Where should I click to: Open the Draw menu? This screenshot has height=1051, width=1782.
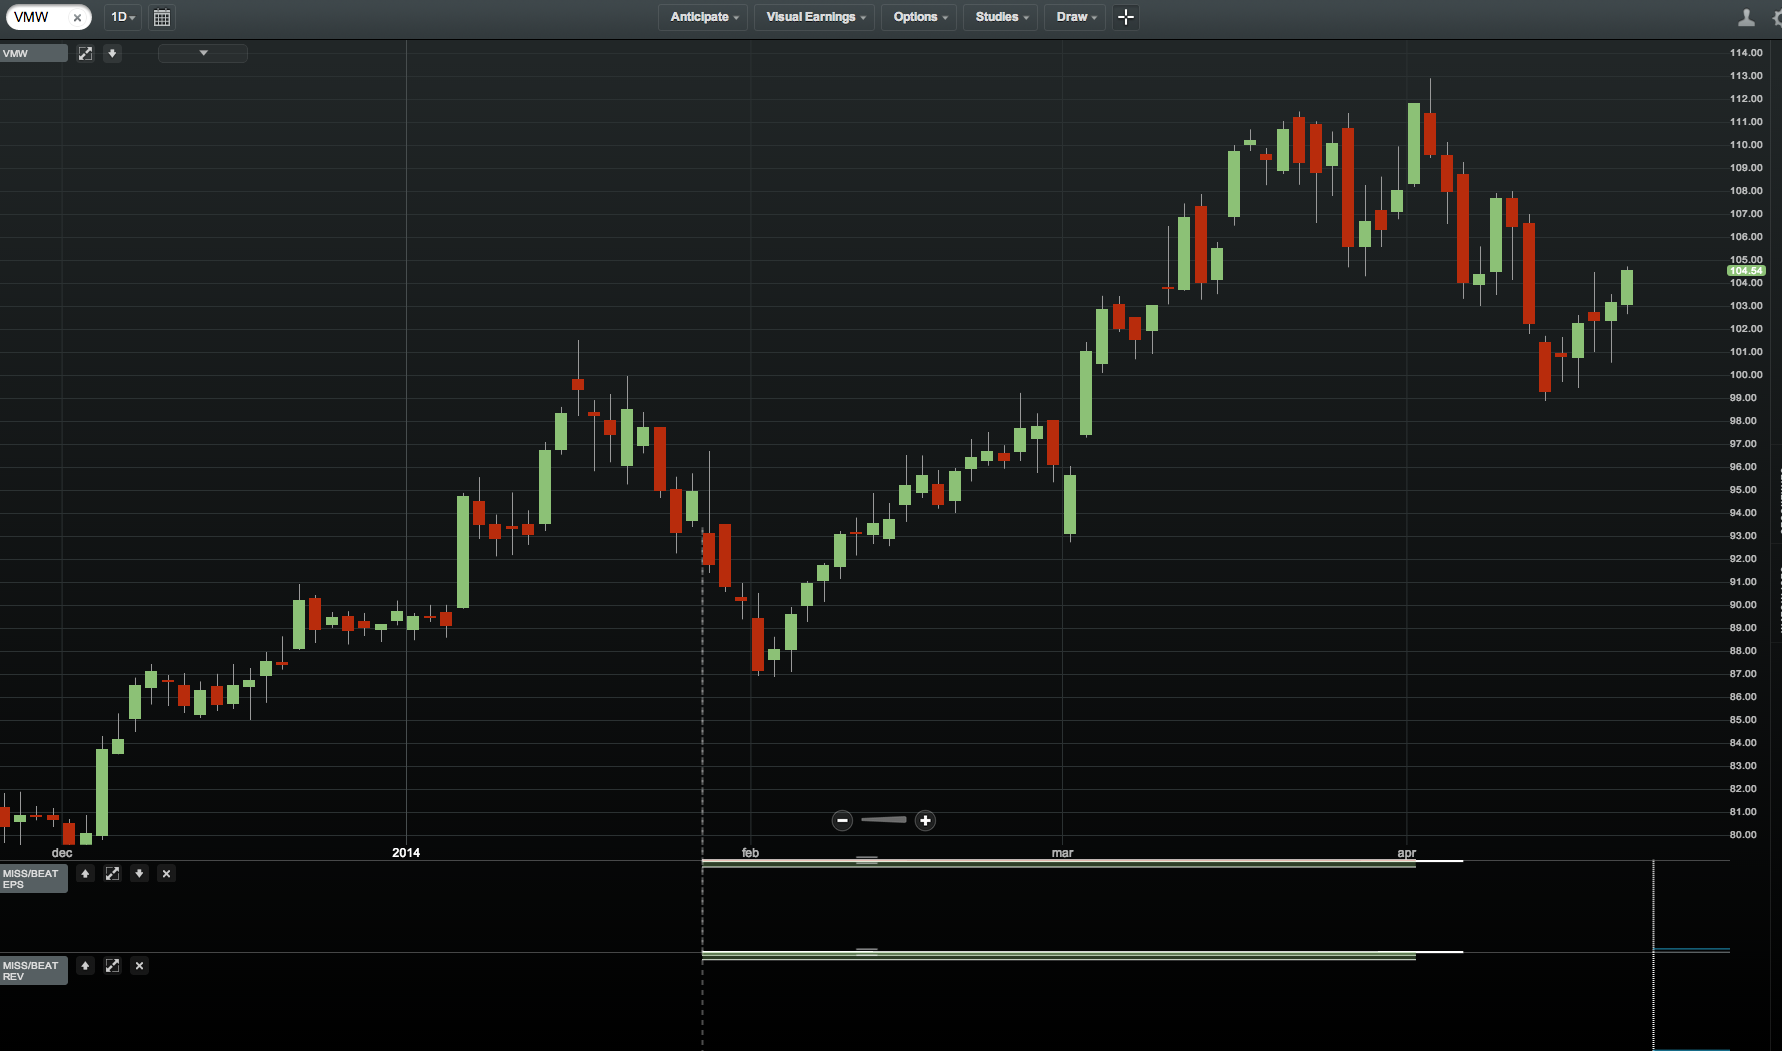point(1074,17)
